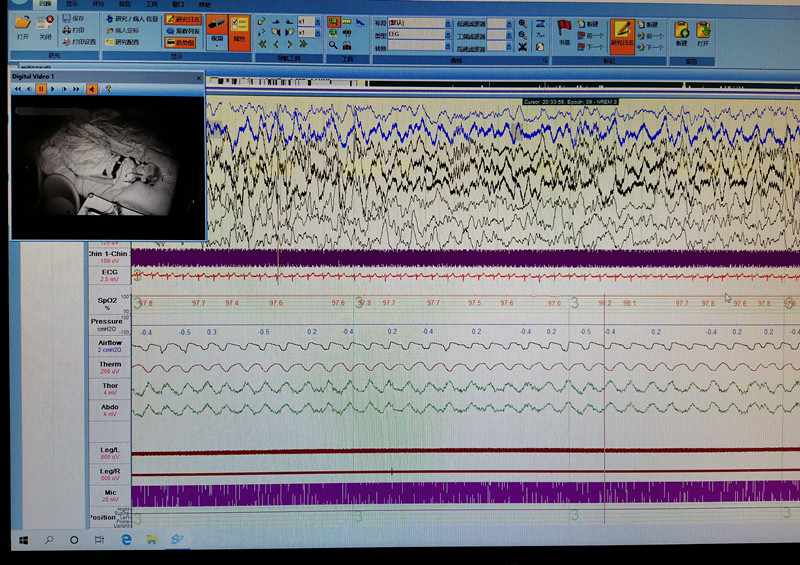Click the Windows Start button
Screen dimensions: 800x565
pos(22,539)
